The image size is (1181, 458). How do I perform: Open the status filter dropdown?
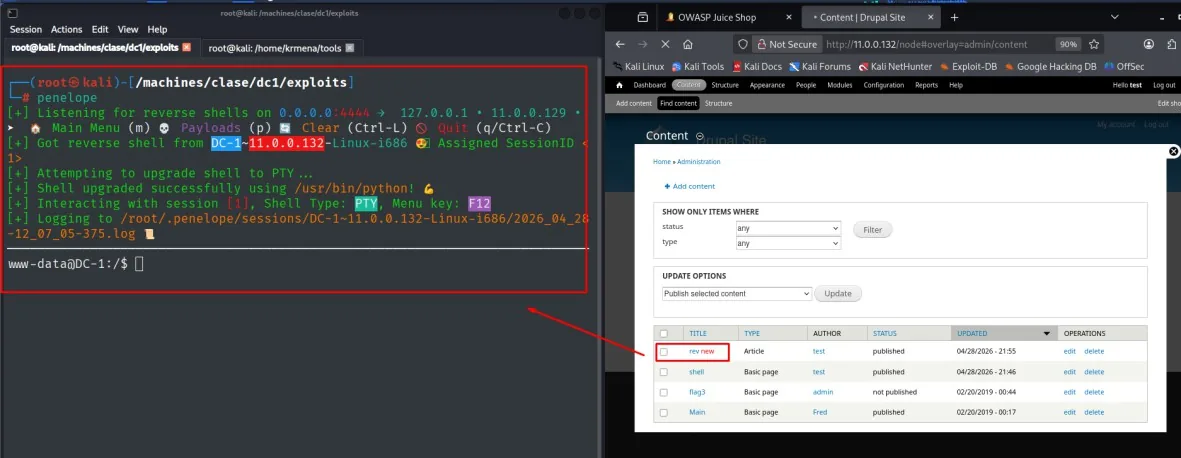(x=788, y=228)
